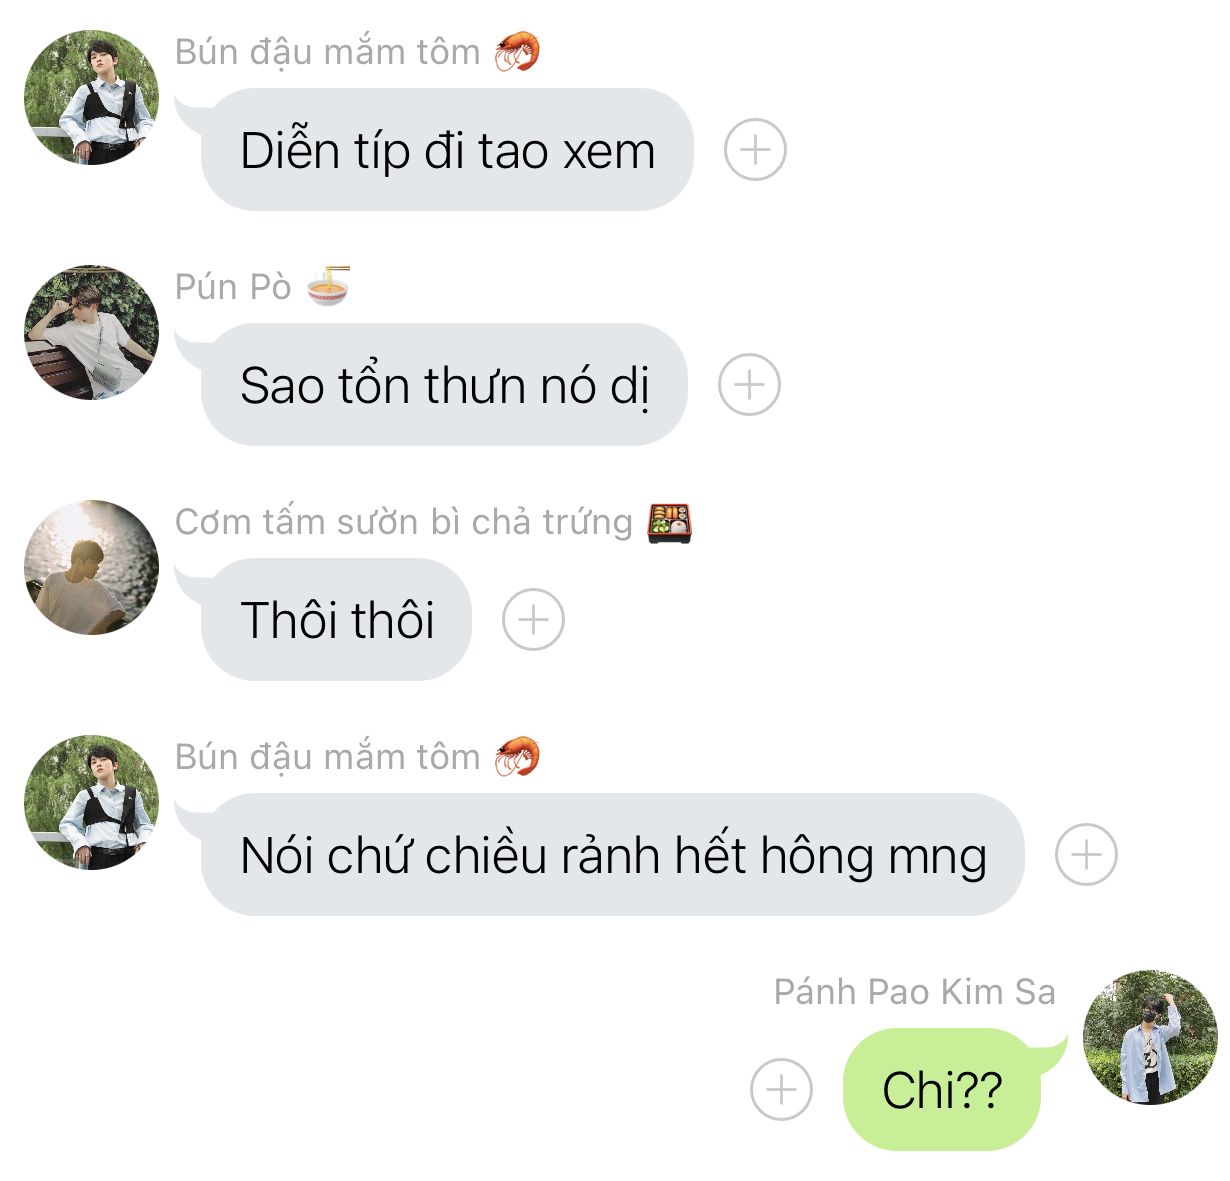Select the green "Chi??" message bubble
The height and width of the screenshot is (1181, 1230).
(942, 1090)
